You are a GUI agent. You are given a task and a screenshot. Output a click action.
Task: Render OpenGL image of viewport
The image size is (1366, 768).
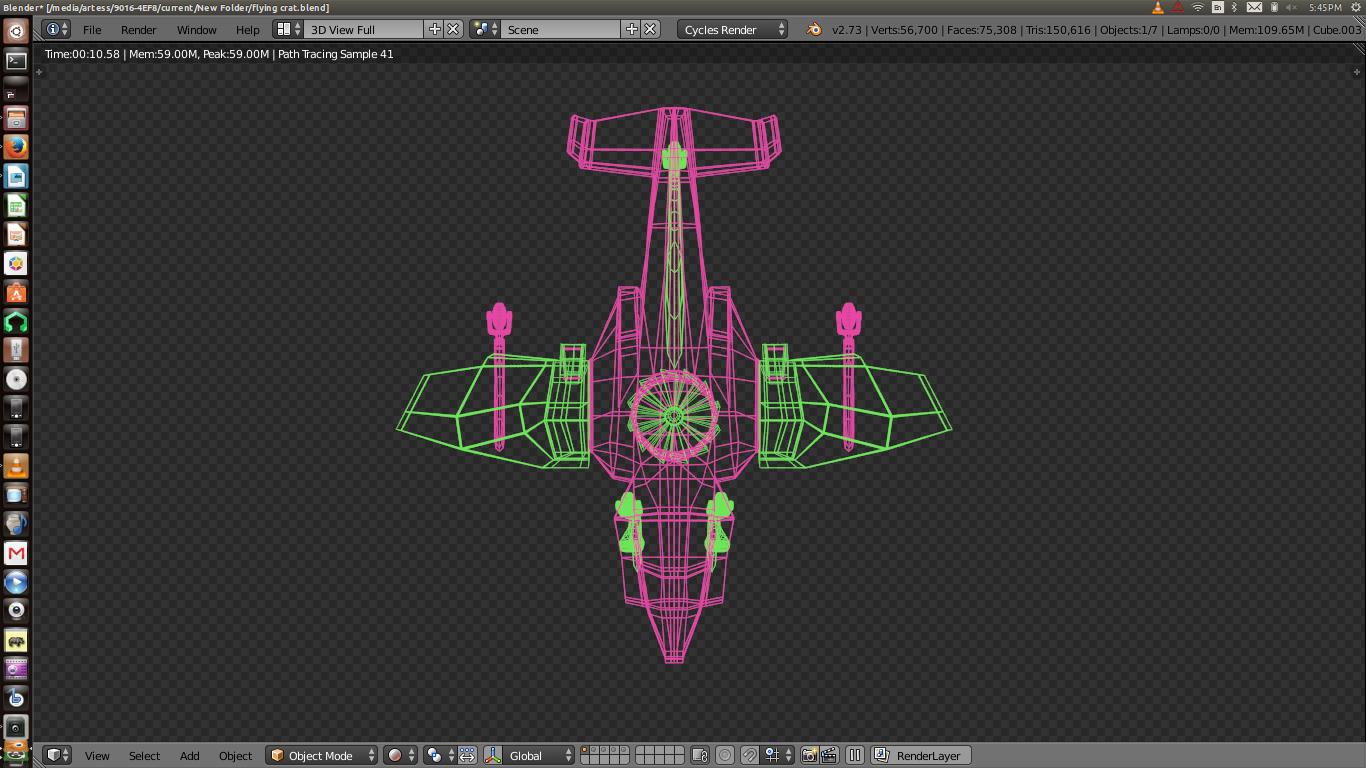809,756
